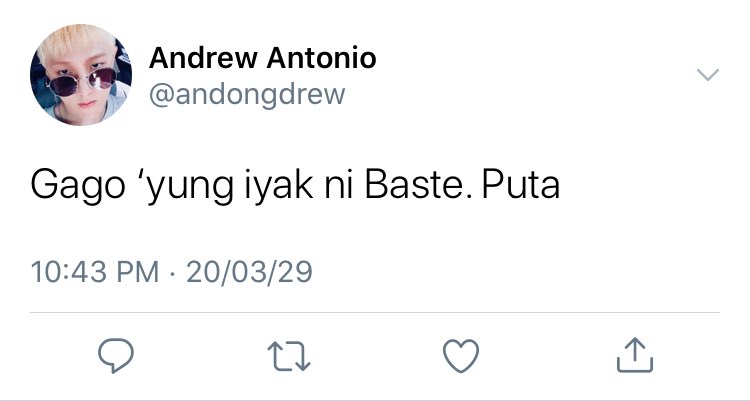Favorite this tweet using the heart
Screen dimensions: 750x401
pyautogui.click(x=461, y=356)
